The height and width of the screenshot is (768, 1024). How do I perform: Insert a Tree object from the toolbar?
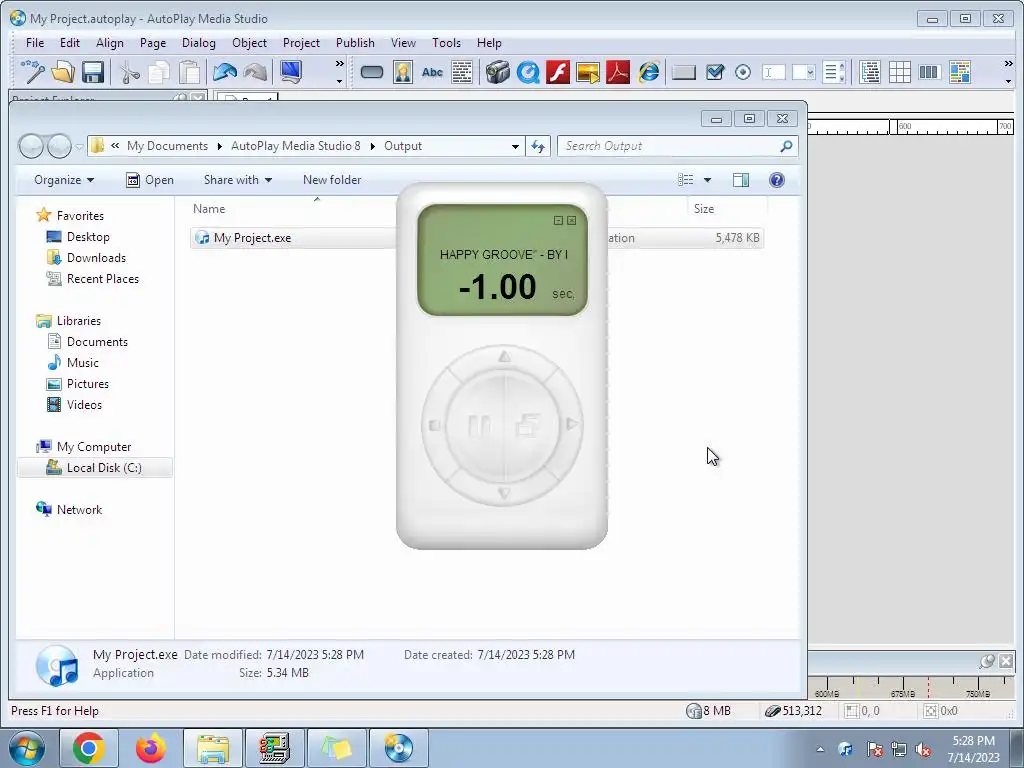[870, 72]
